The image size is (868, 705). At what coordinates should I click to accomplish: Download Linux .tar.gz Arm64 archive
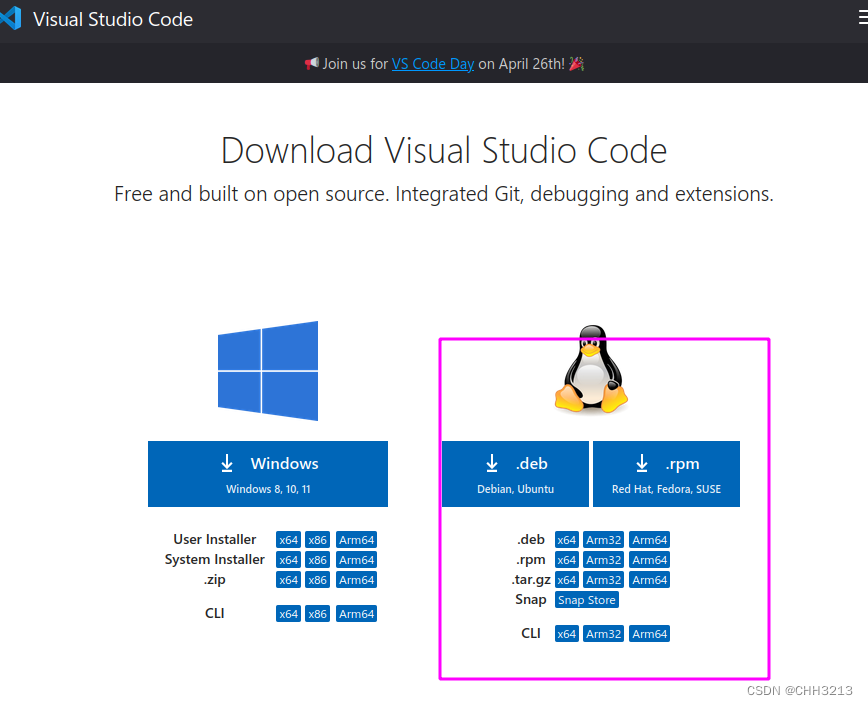coord(649,579)
